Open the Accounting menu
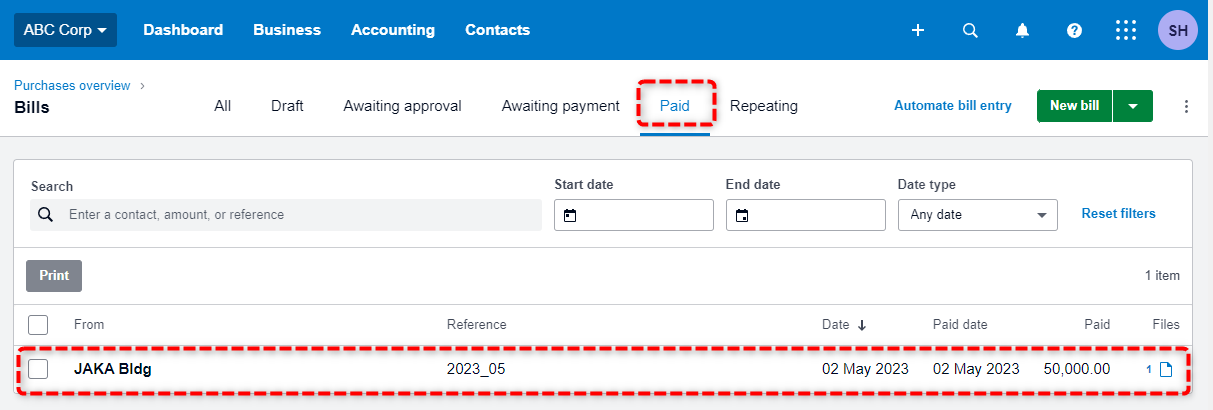 pos(393,30)
